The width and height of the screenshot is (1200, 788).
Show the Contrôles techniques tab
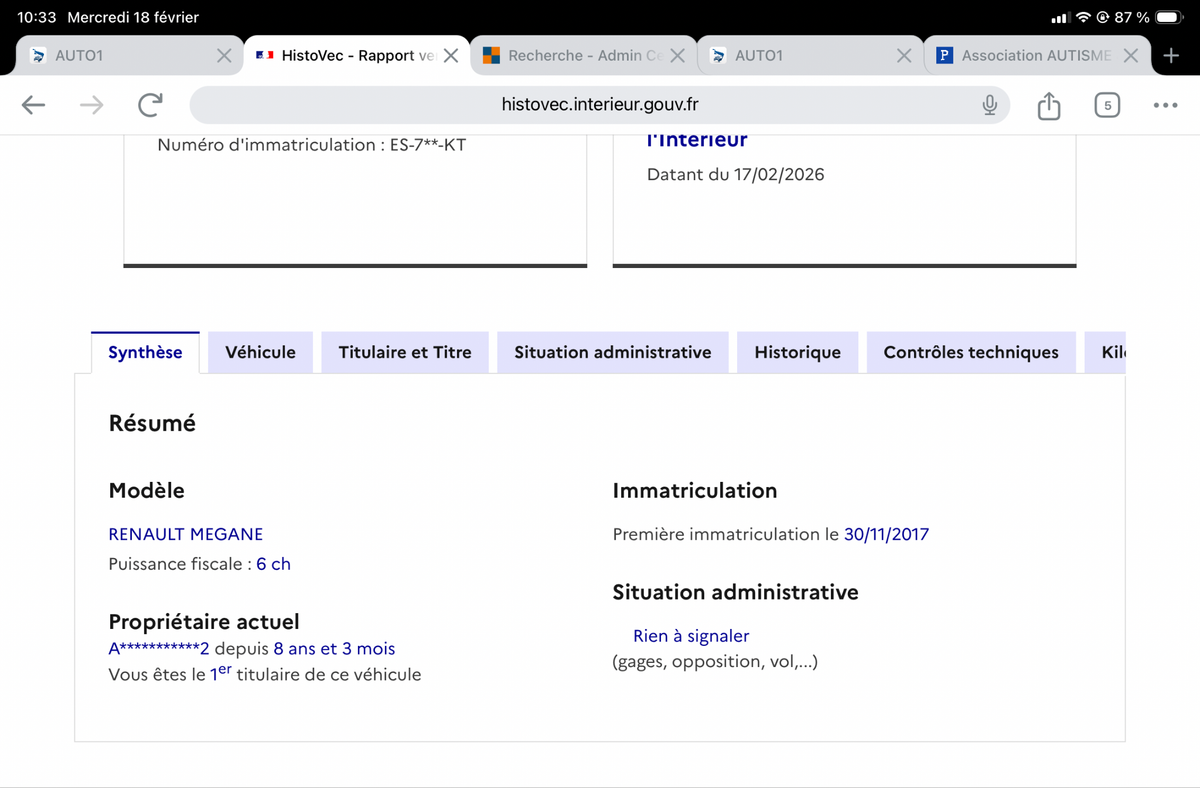[x=970, y=352]
